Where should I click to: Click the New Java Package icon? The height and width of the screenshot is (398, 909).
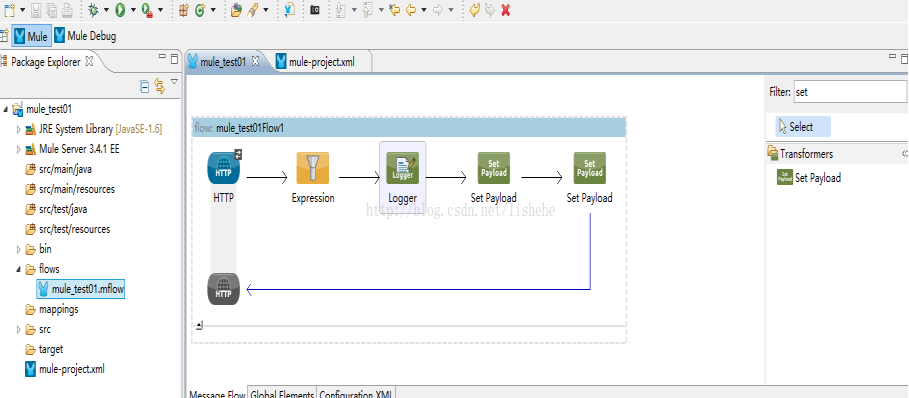tap(183, 10)
